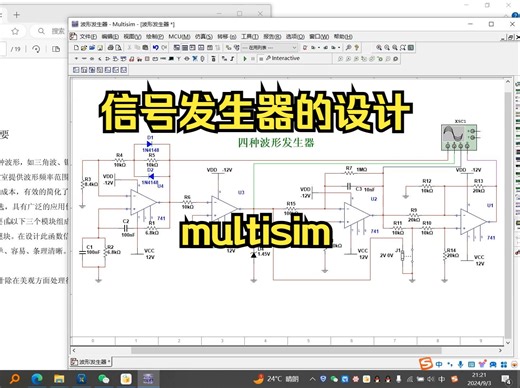Image resolution: width=520 pixels, height=388 pixels.
Task: Create a new design with the New icon
Action: coord(76,48)
